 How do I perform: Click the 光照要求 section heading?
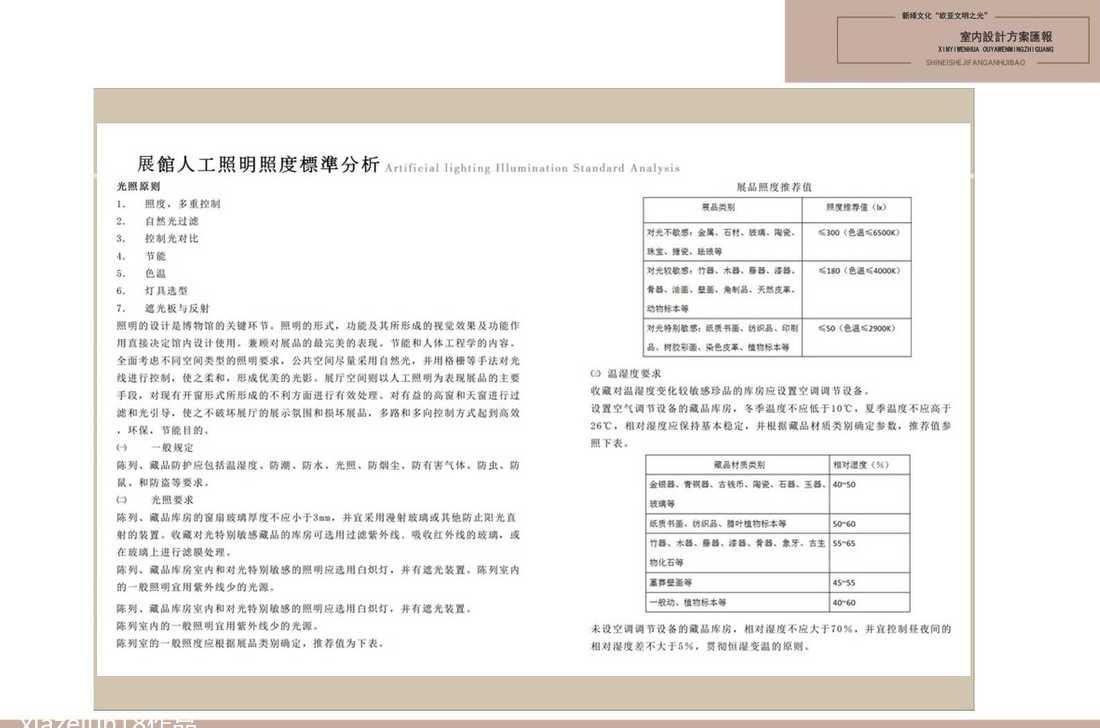click(x=172, y=499)
